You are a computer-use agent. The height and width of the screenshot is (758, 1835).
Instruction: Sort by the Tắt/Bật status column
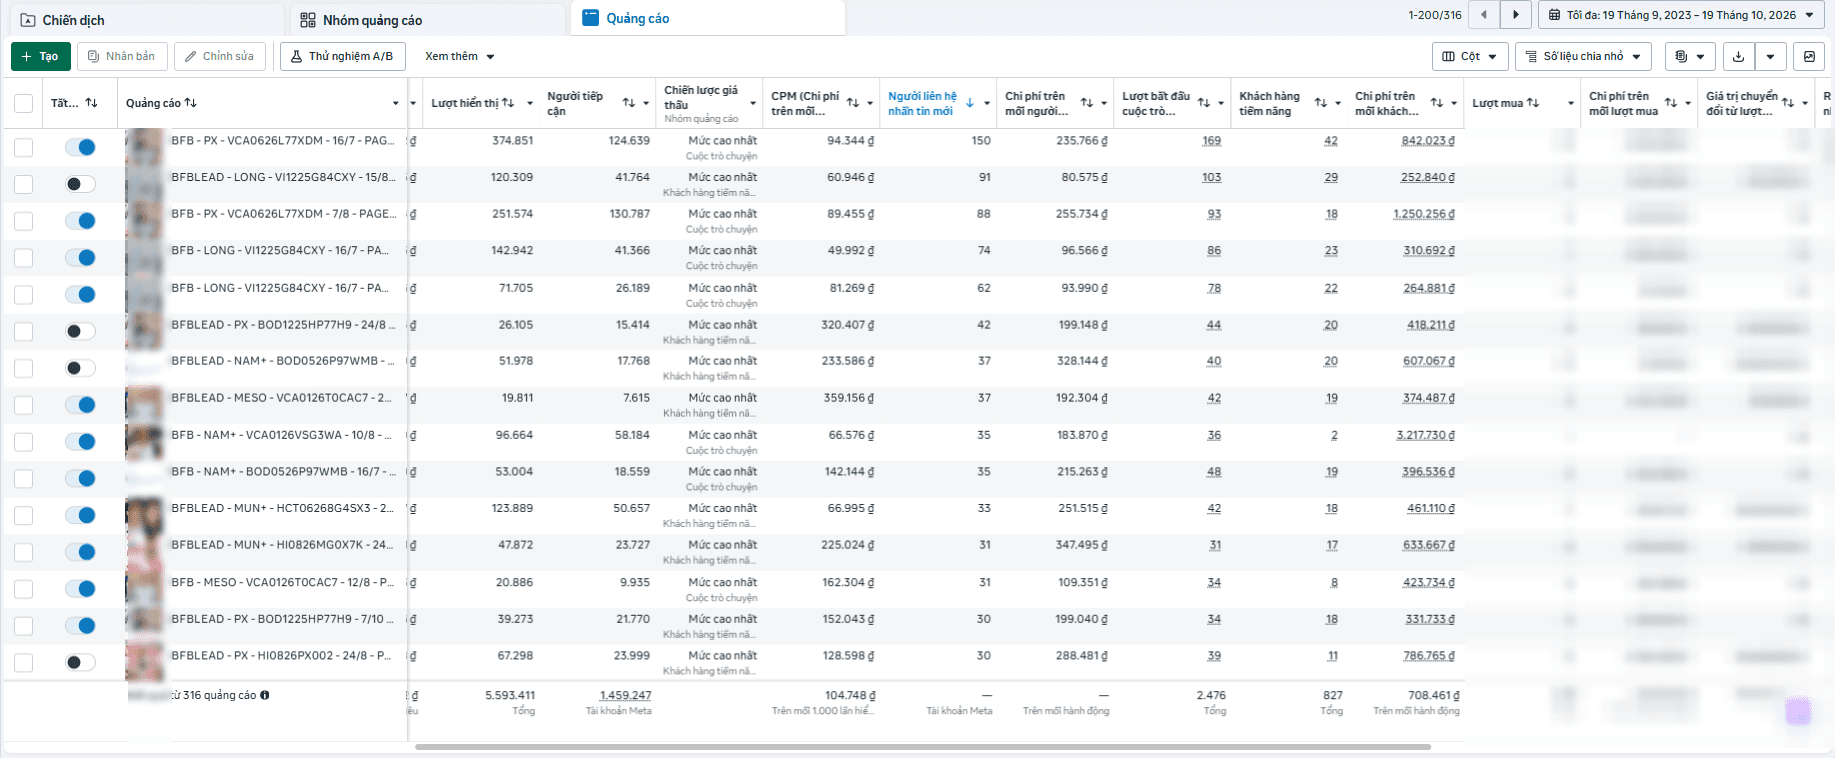(x=92, y=103)
